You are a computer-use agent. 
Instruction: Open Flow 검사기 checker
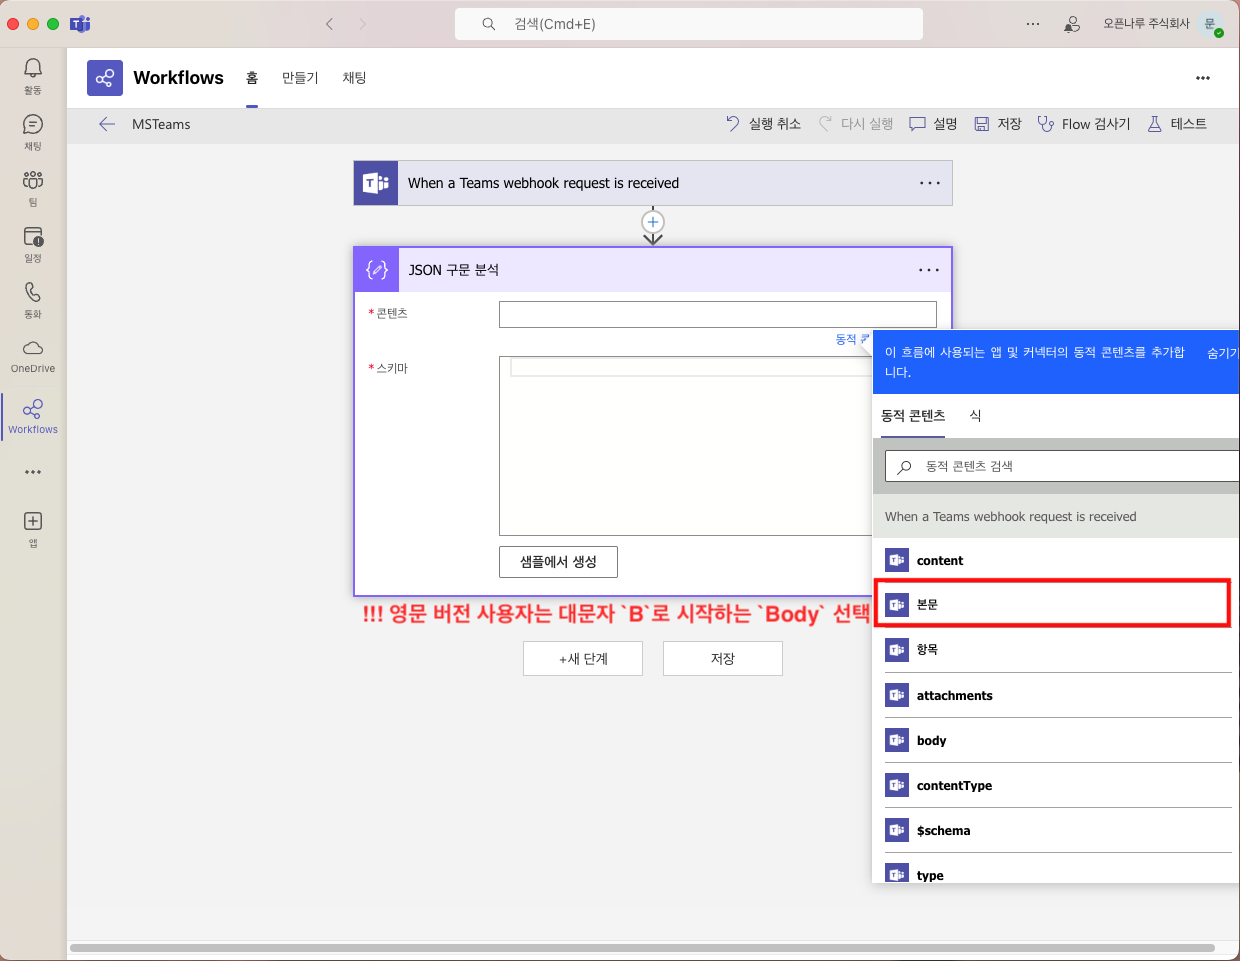click(x=1084, y=124)
